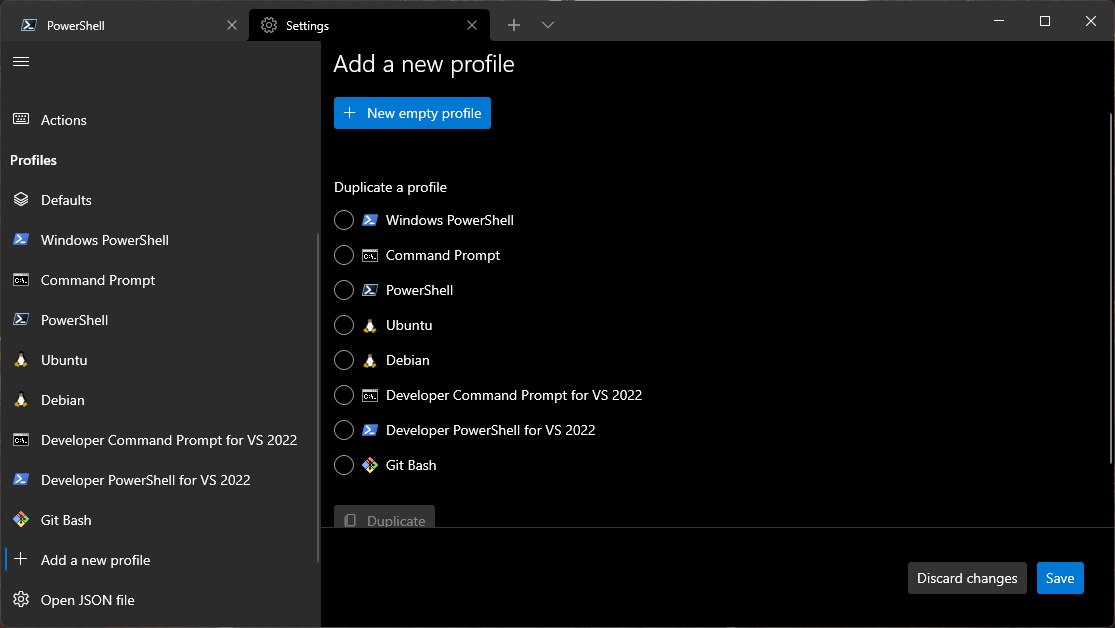Viewport: 1115px width, 628px height.
Task: Open the Actions settings page
Action: click(160, 120)
